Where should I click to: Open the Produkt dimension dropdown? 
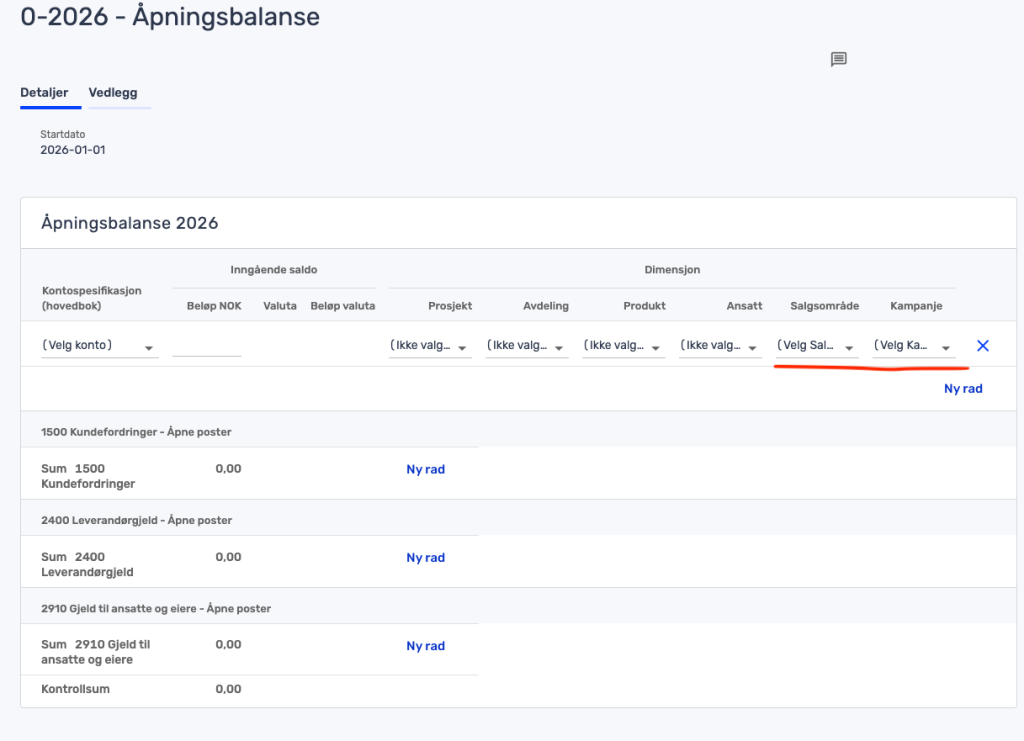pyautogui.click(x=624, y=346)
